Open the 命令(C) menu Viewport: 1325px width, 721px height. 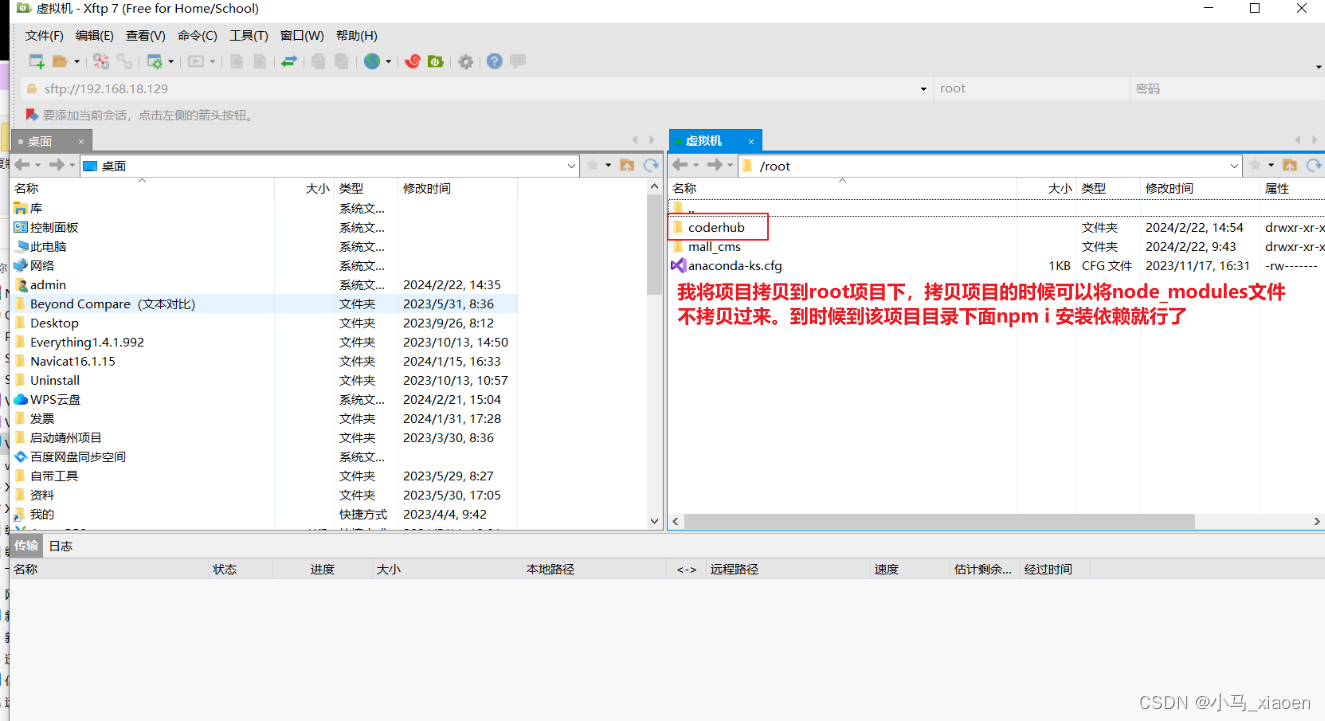click(x=197, y=35)
